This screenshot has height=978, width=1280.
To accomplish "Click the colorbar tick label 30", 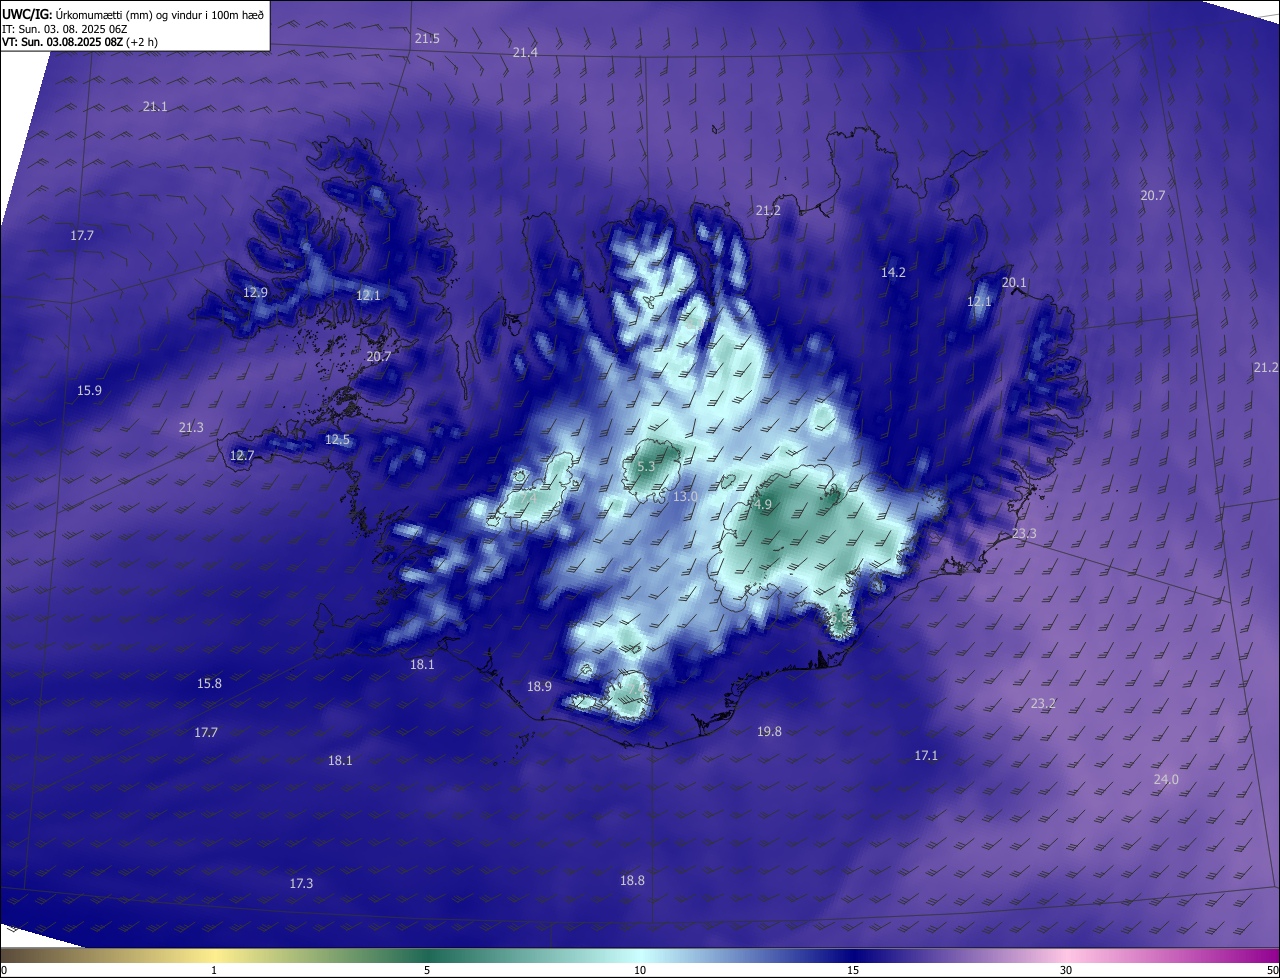I will (1066, 970).
